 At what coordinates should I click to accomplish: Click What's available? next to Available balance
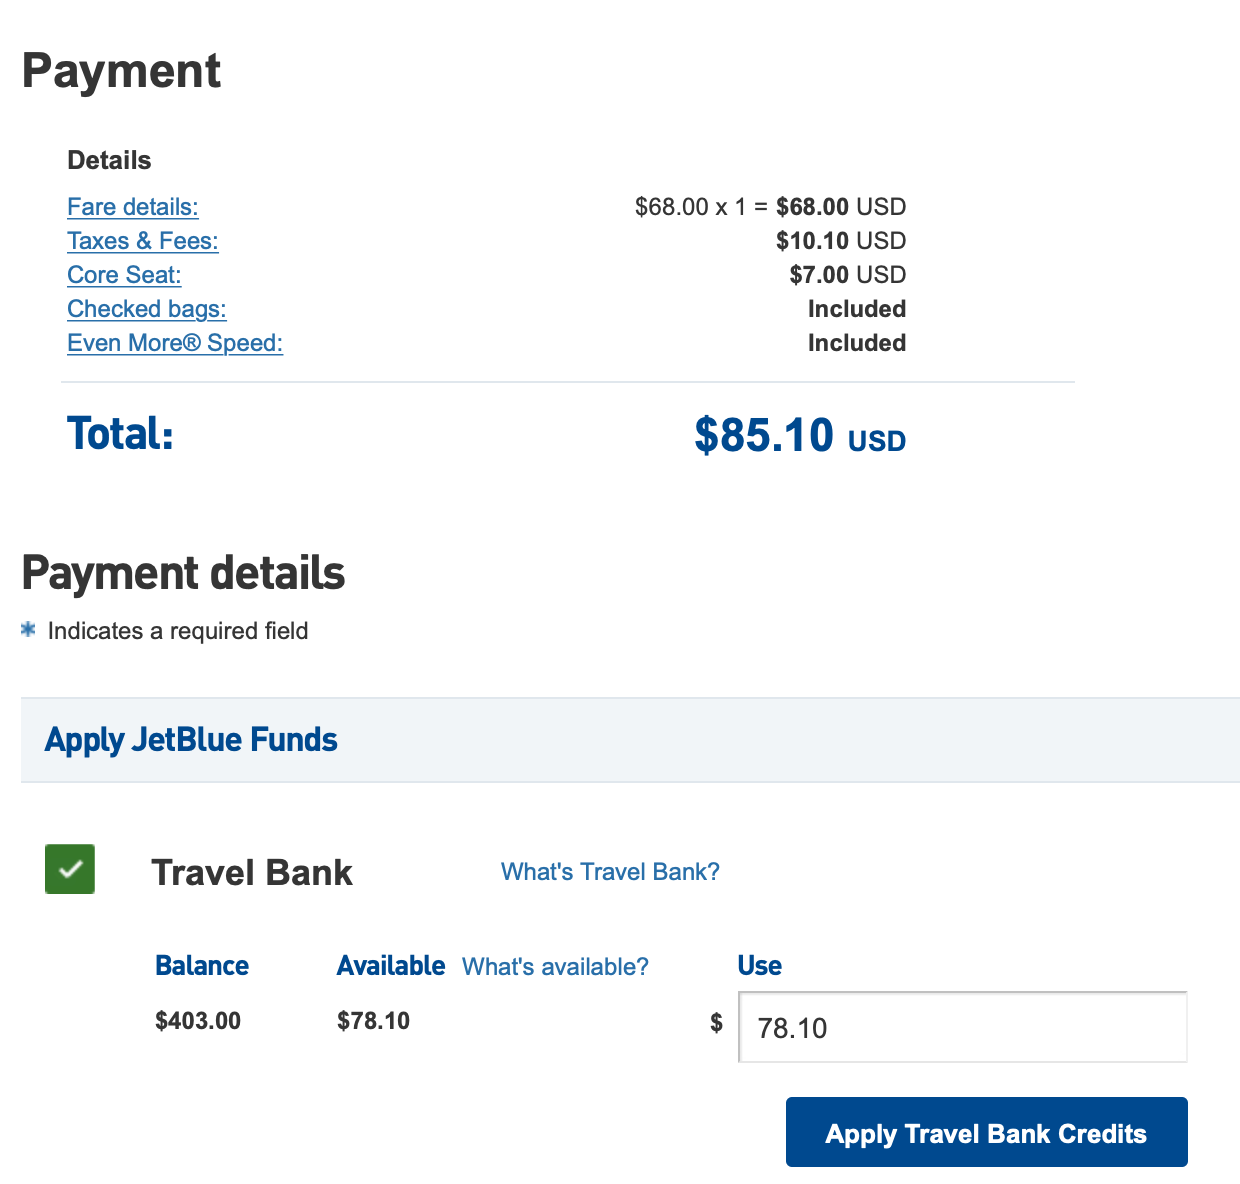pyautogui.click(x=555, y=966)
